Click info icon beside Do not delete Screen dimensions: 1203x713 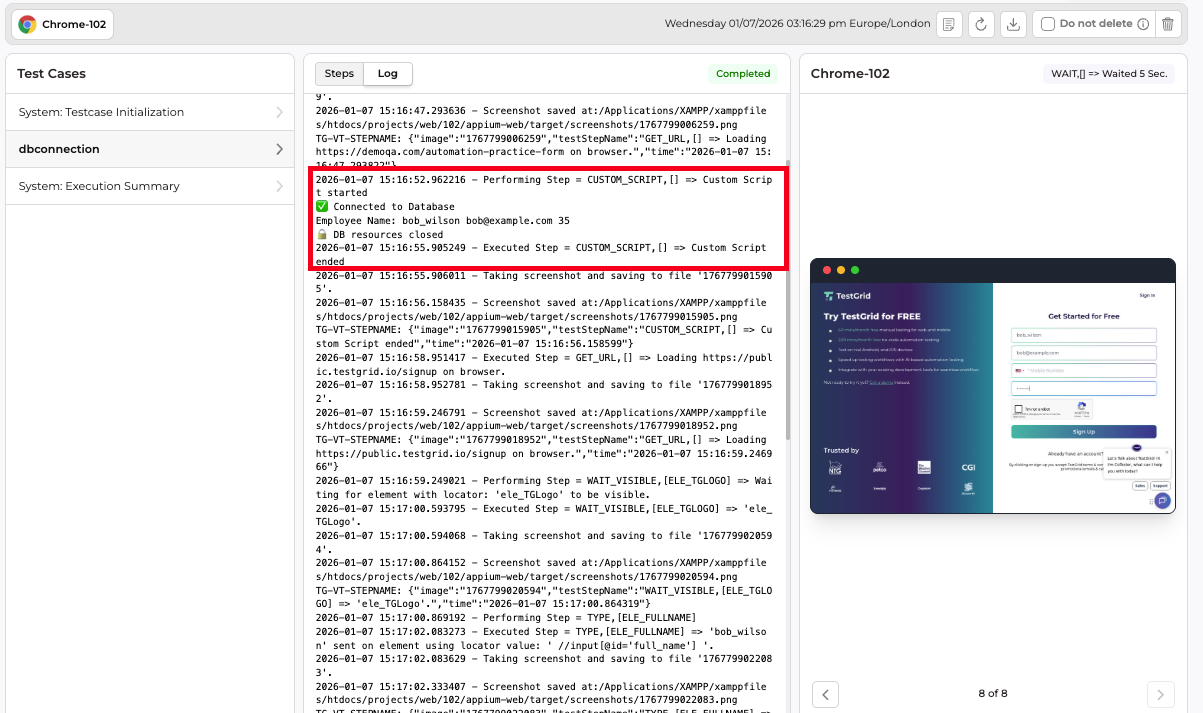pyautogui.click(x=1143, y=25)
